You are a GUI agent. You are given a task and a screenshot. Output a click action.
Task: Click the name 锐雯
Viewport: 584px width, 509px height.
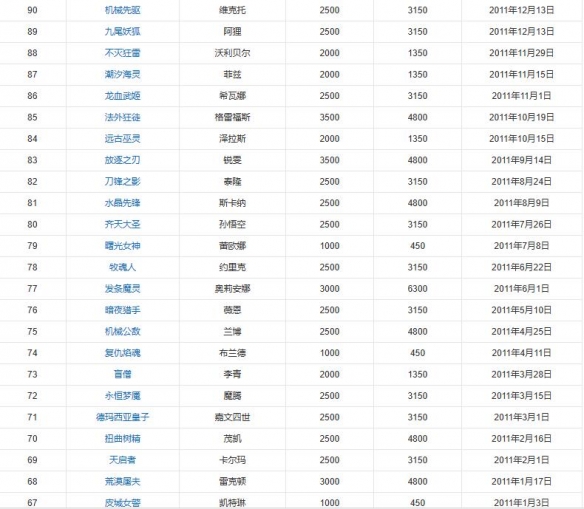pyautogui.click(x=232, y=160)
